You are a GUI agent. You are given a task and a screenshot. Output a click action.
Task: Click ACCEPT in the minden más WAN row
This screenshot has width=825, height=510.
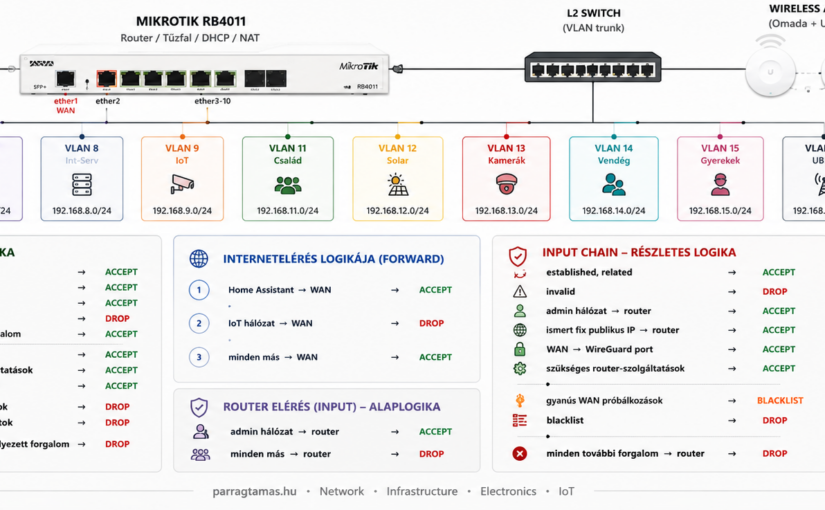point(435,357)
